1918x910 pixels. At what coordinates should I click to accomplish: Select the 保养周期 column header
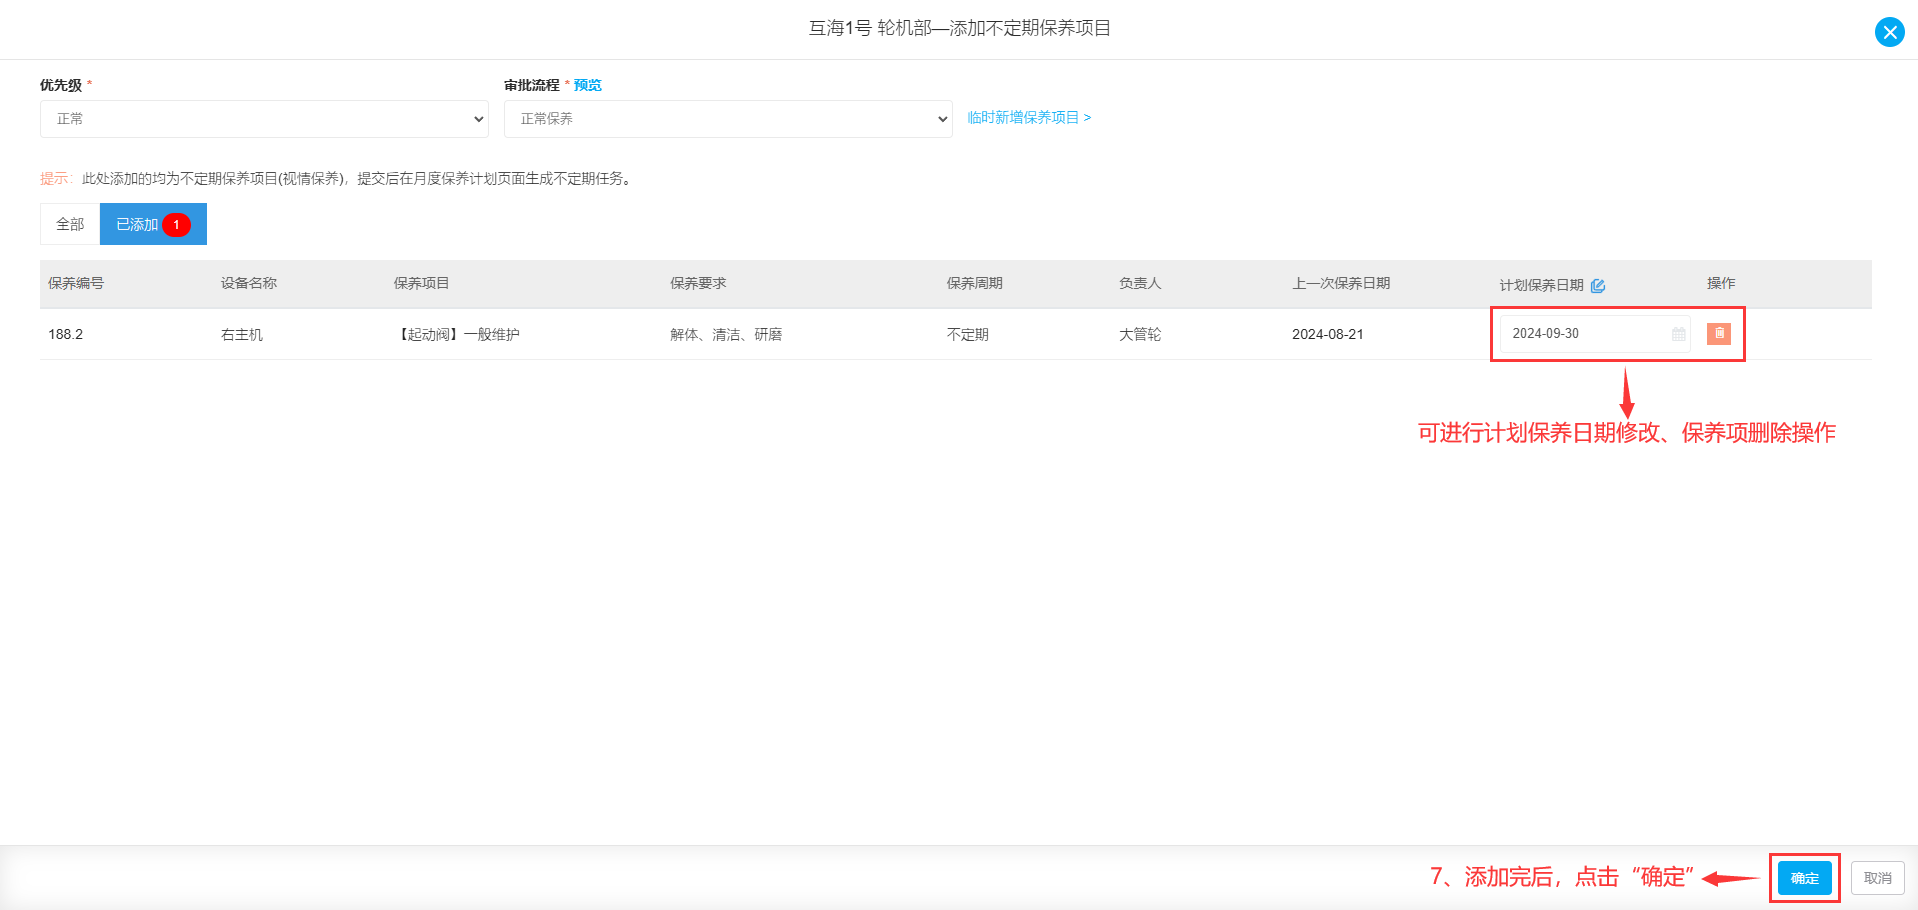tap(975, 283)
